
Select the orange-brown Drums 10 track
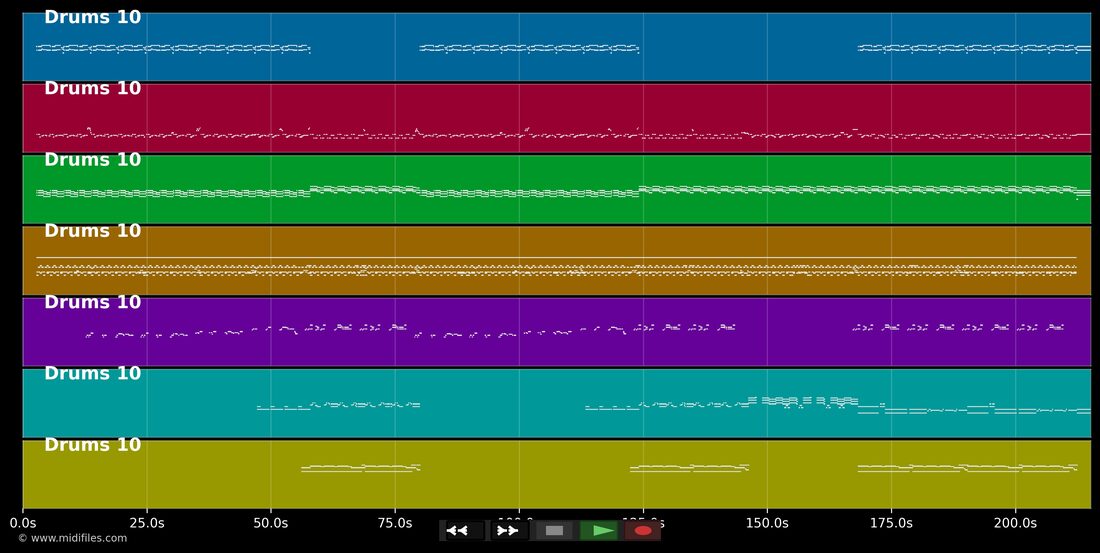tap(557, 260)
